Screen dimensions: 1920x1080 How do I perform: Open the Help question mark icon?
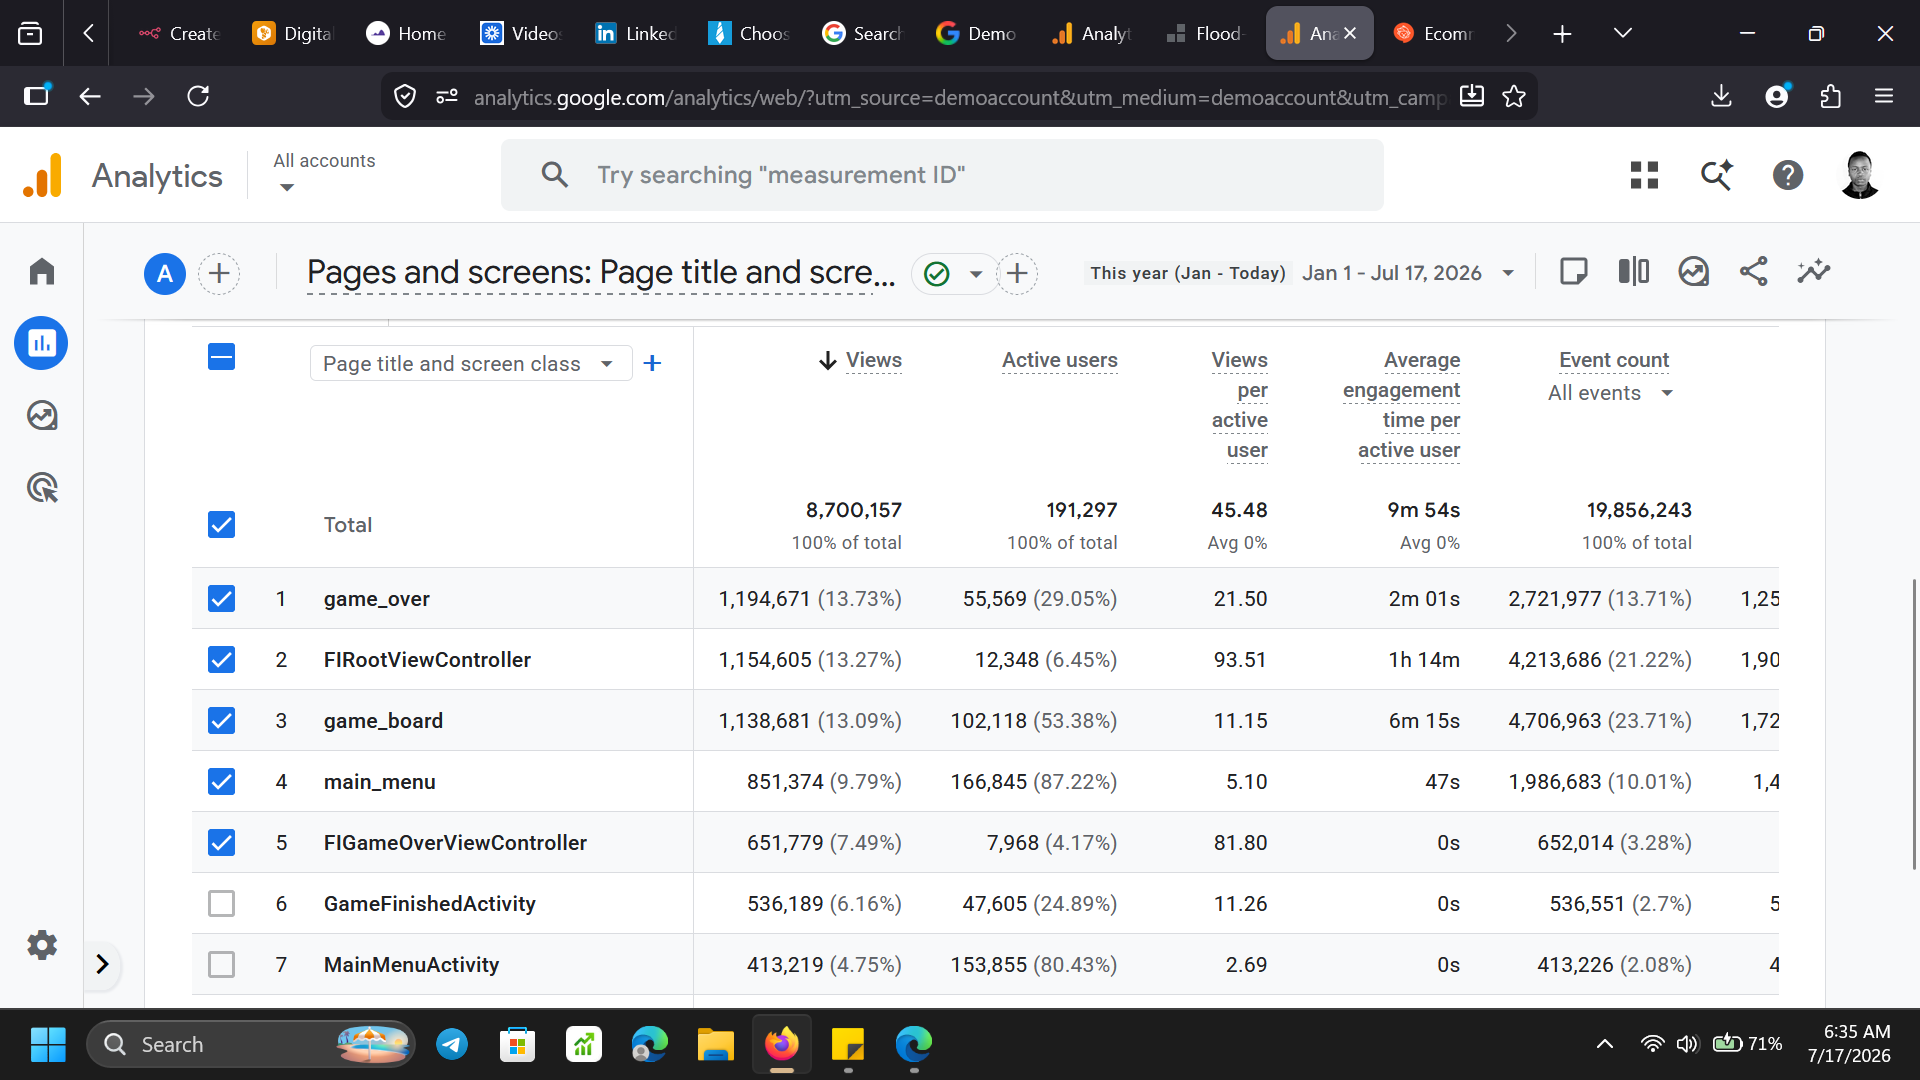point(1788,175)
